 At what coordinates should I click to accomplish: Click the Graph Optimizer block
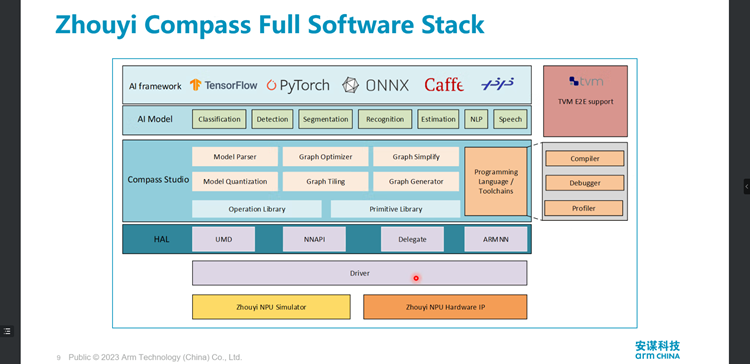(x=325, y=156)
